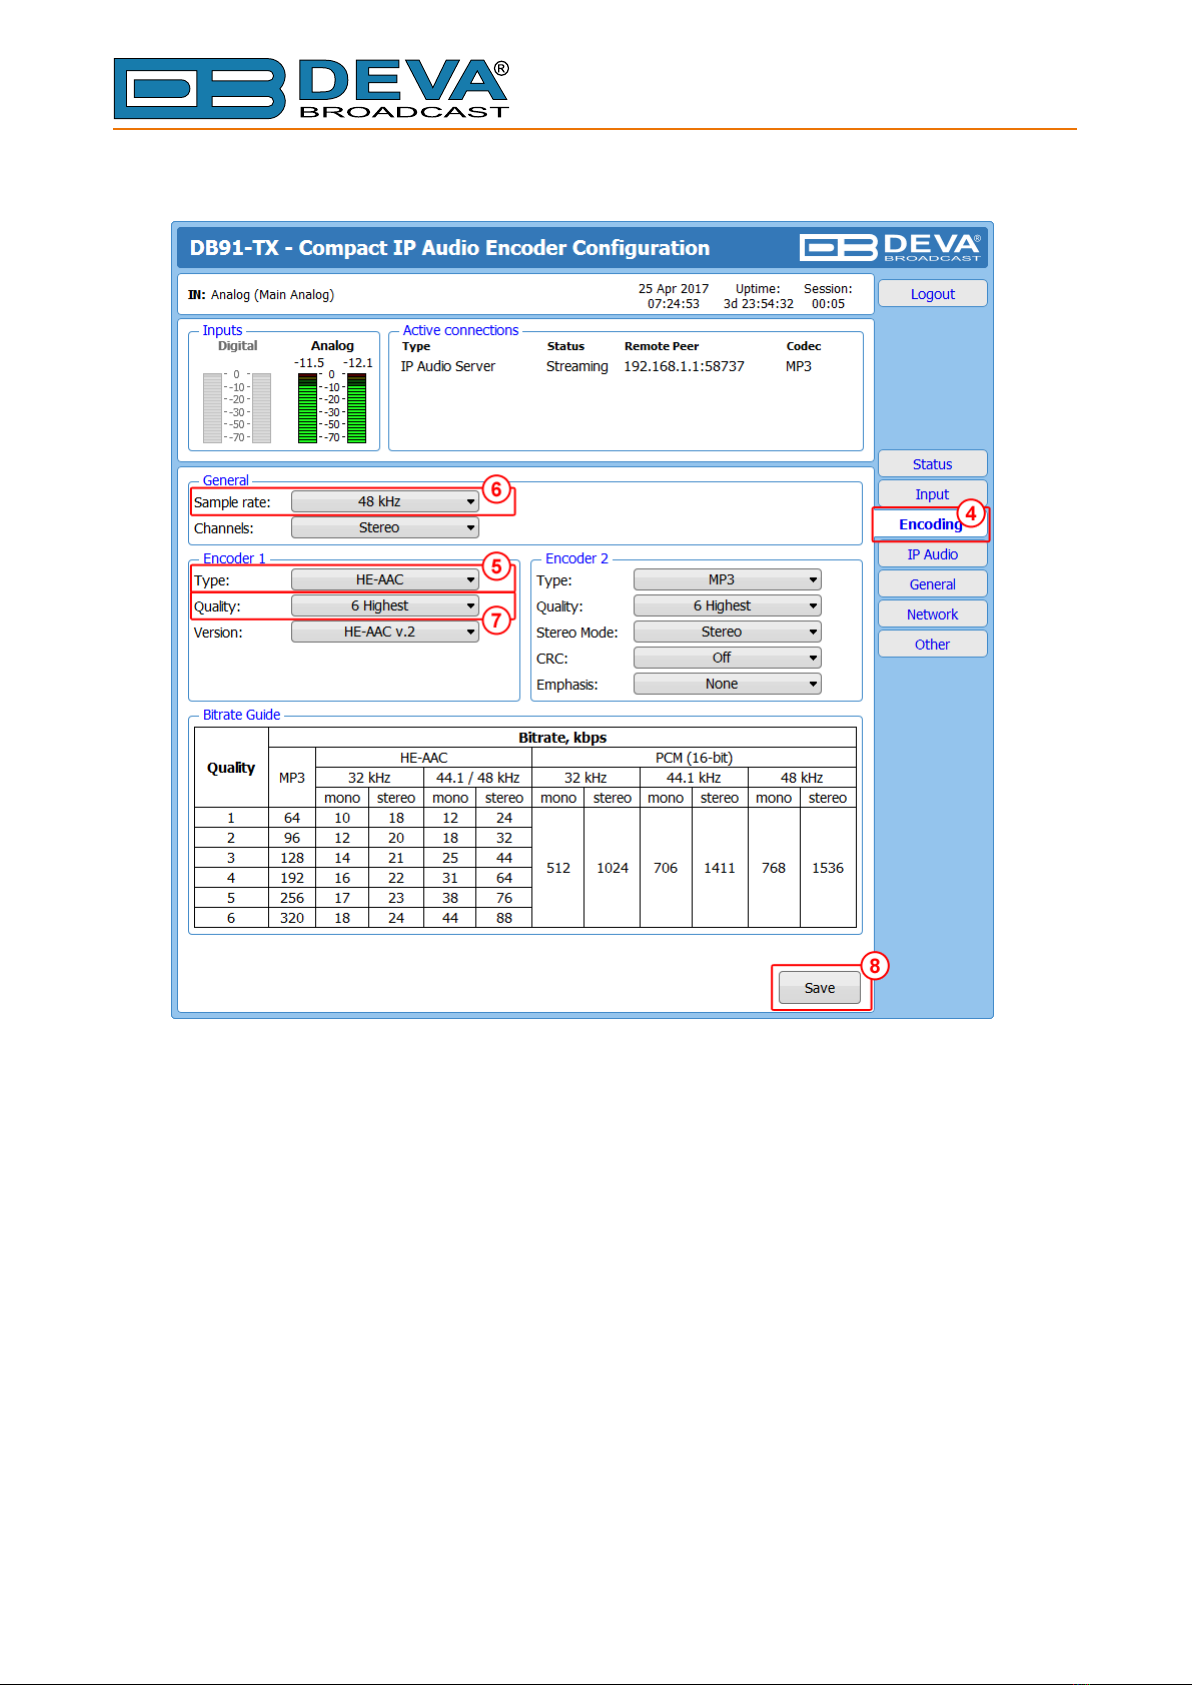This screenshot has height=1685, width=1192.
Task: Click the Bitrate Guide section title
Action: 241,715
